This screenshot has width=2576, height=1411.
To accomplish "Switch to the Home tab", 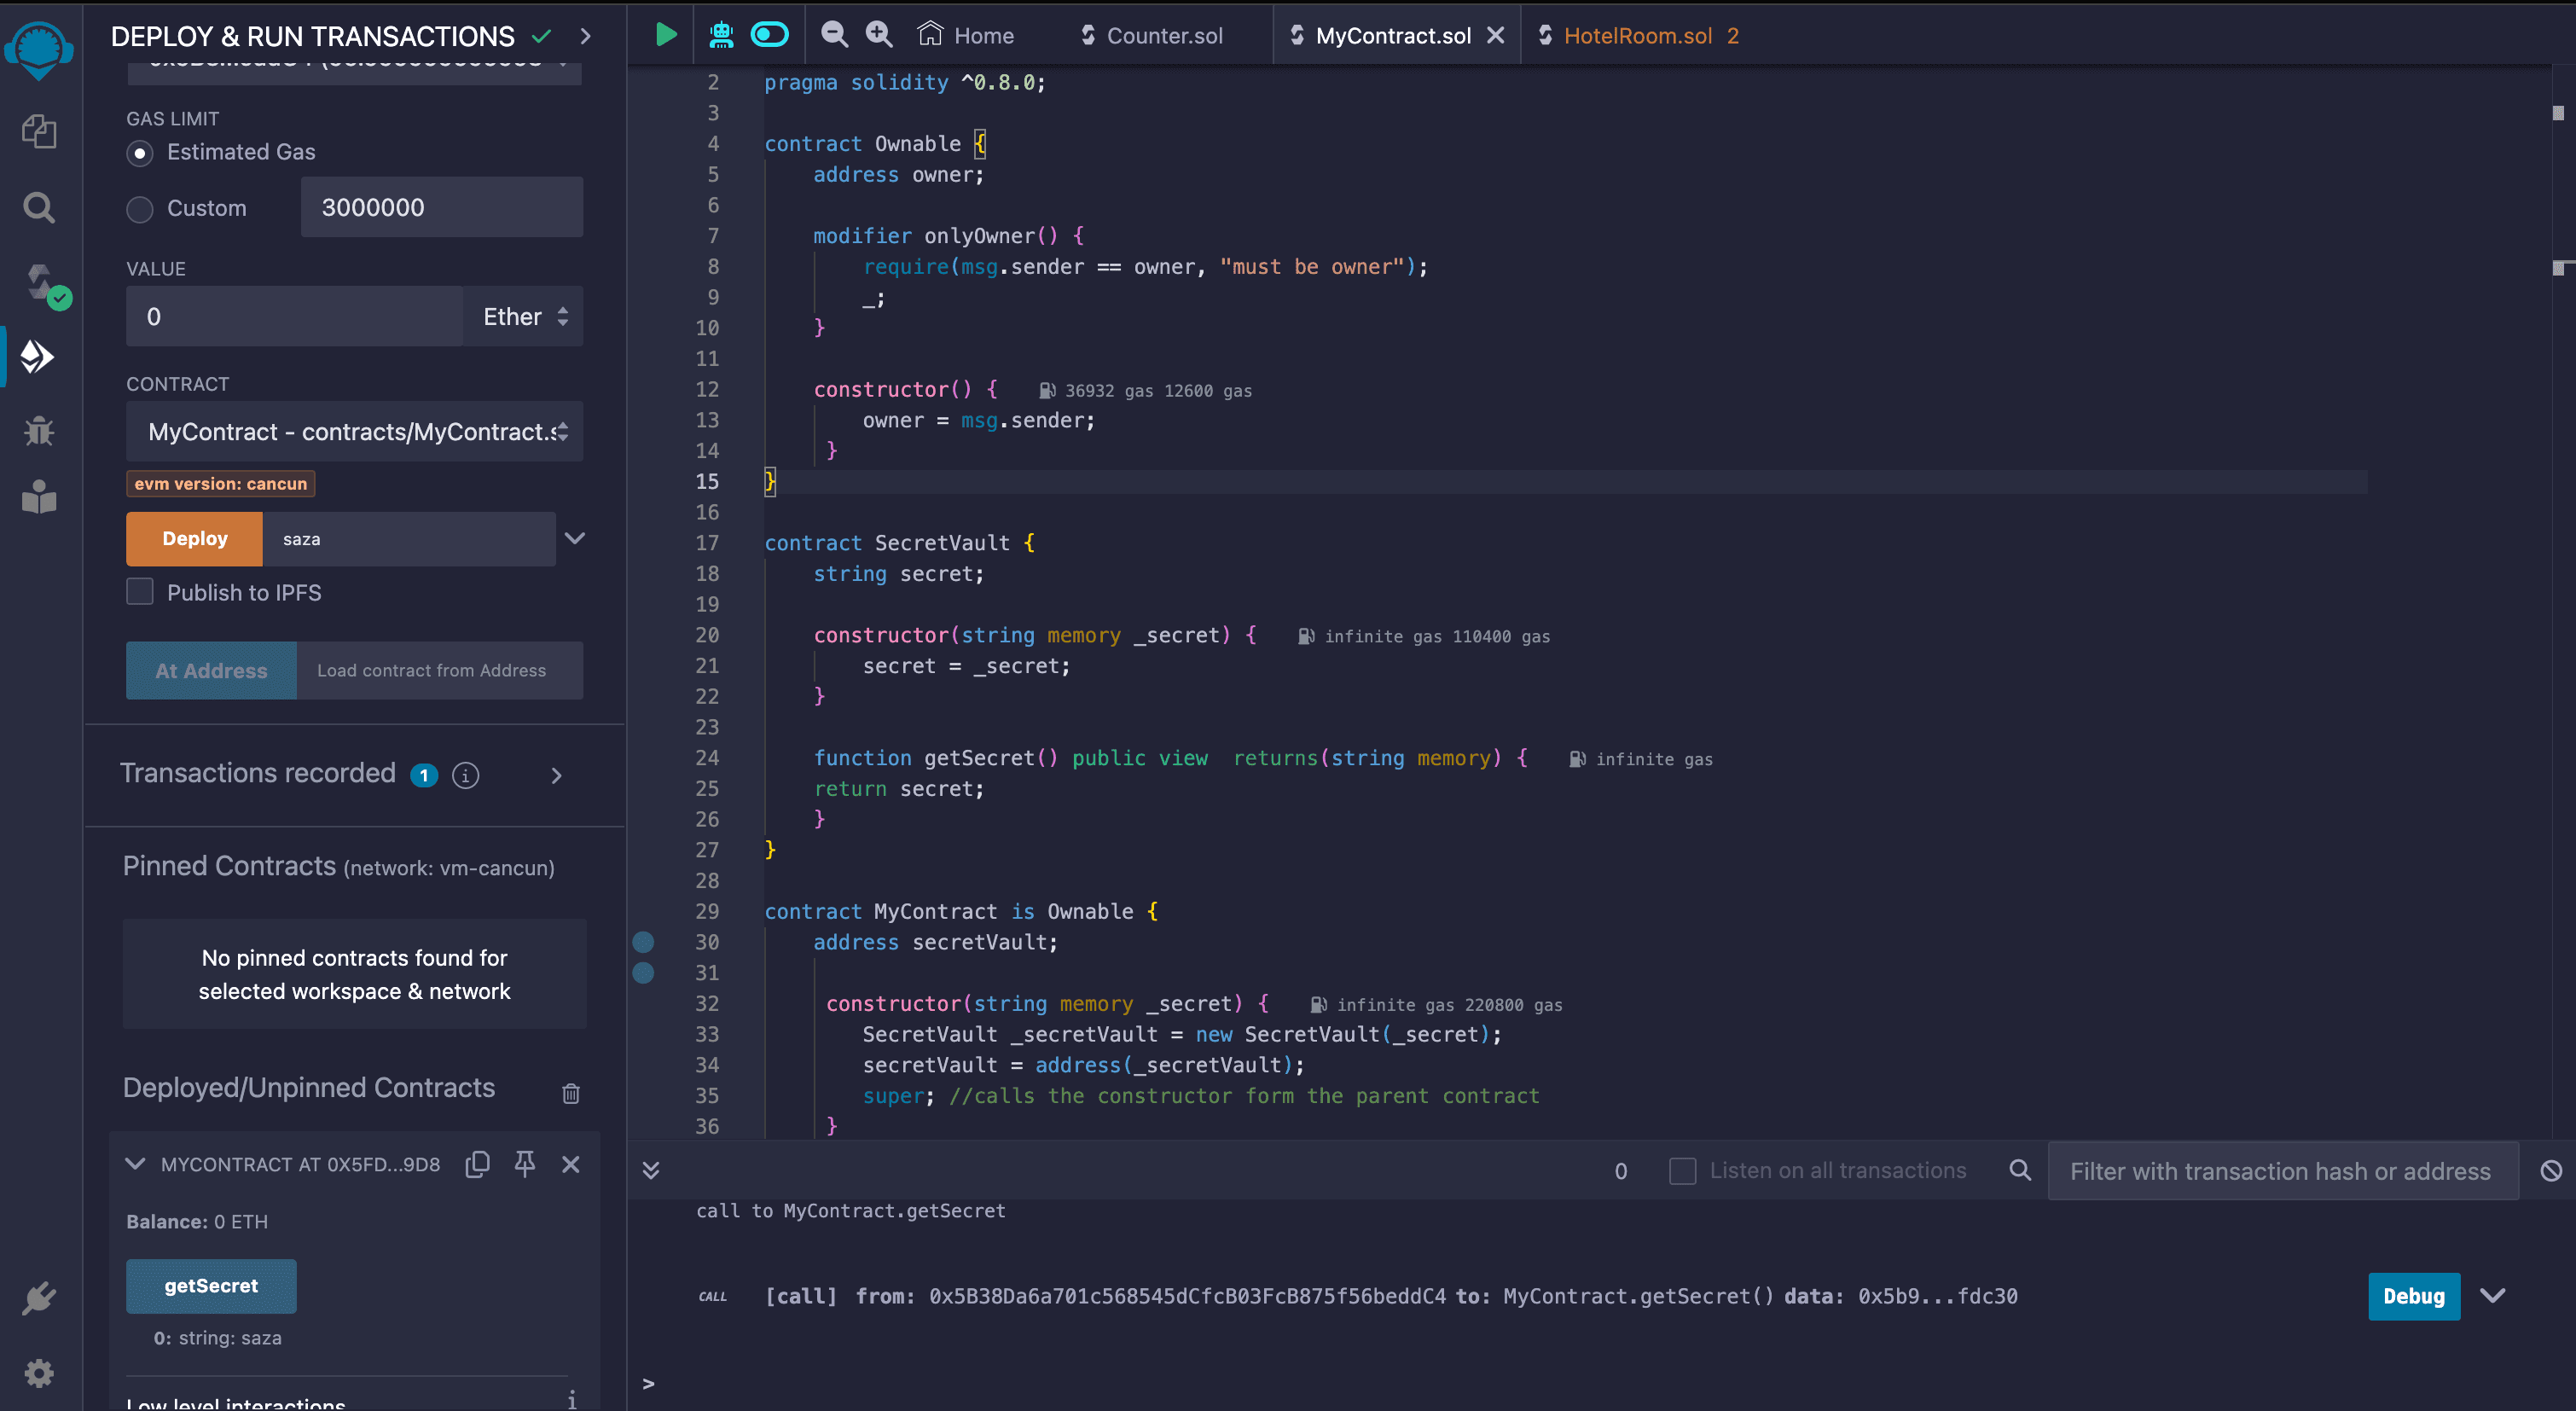I will [966, 35].
